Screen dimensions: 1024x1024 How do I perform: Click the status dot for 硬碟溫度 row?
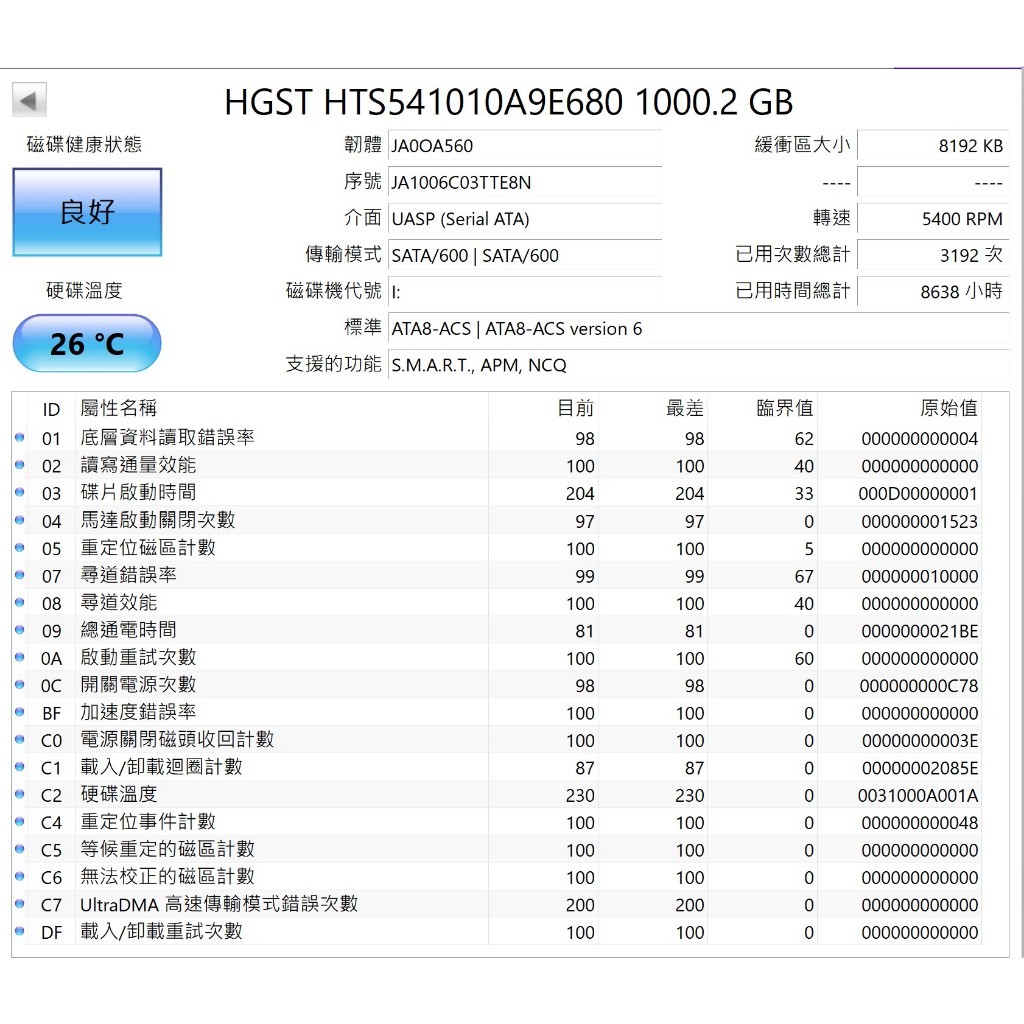pyautogui.click(x=20, y=795)
